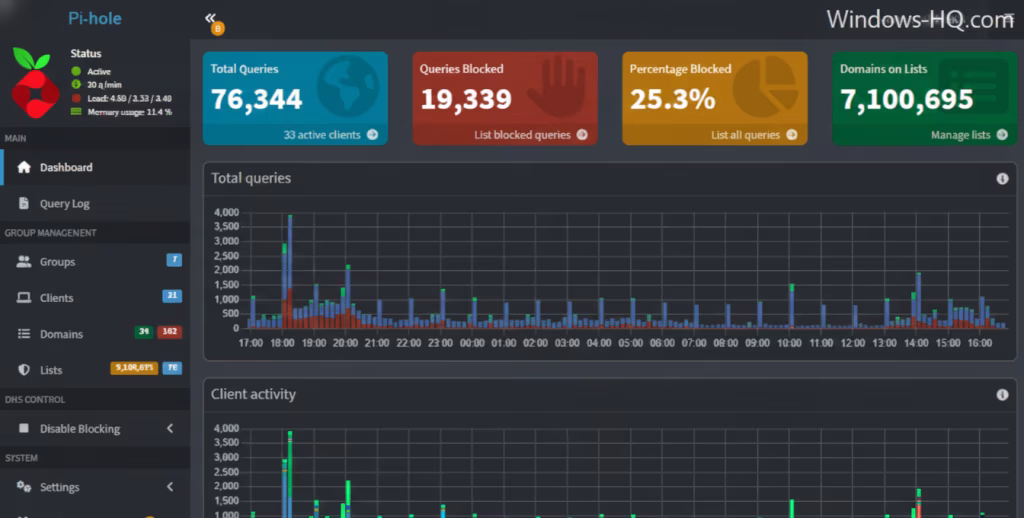Click the blue Lists count badge
Image resolution: width=1024 pixels, height=518 pixels.
tap(172, 368)
